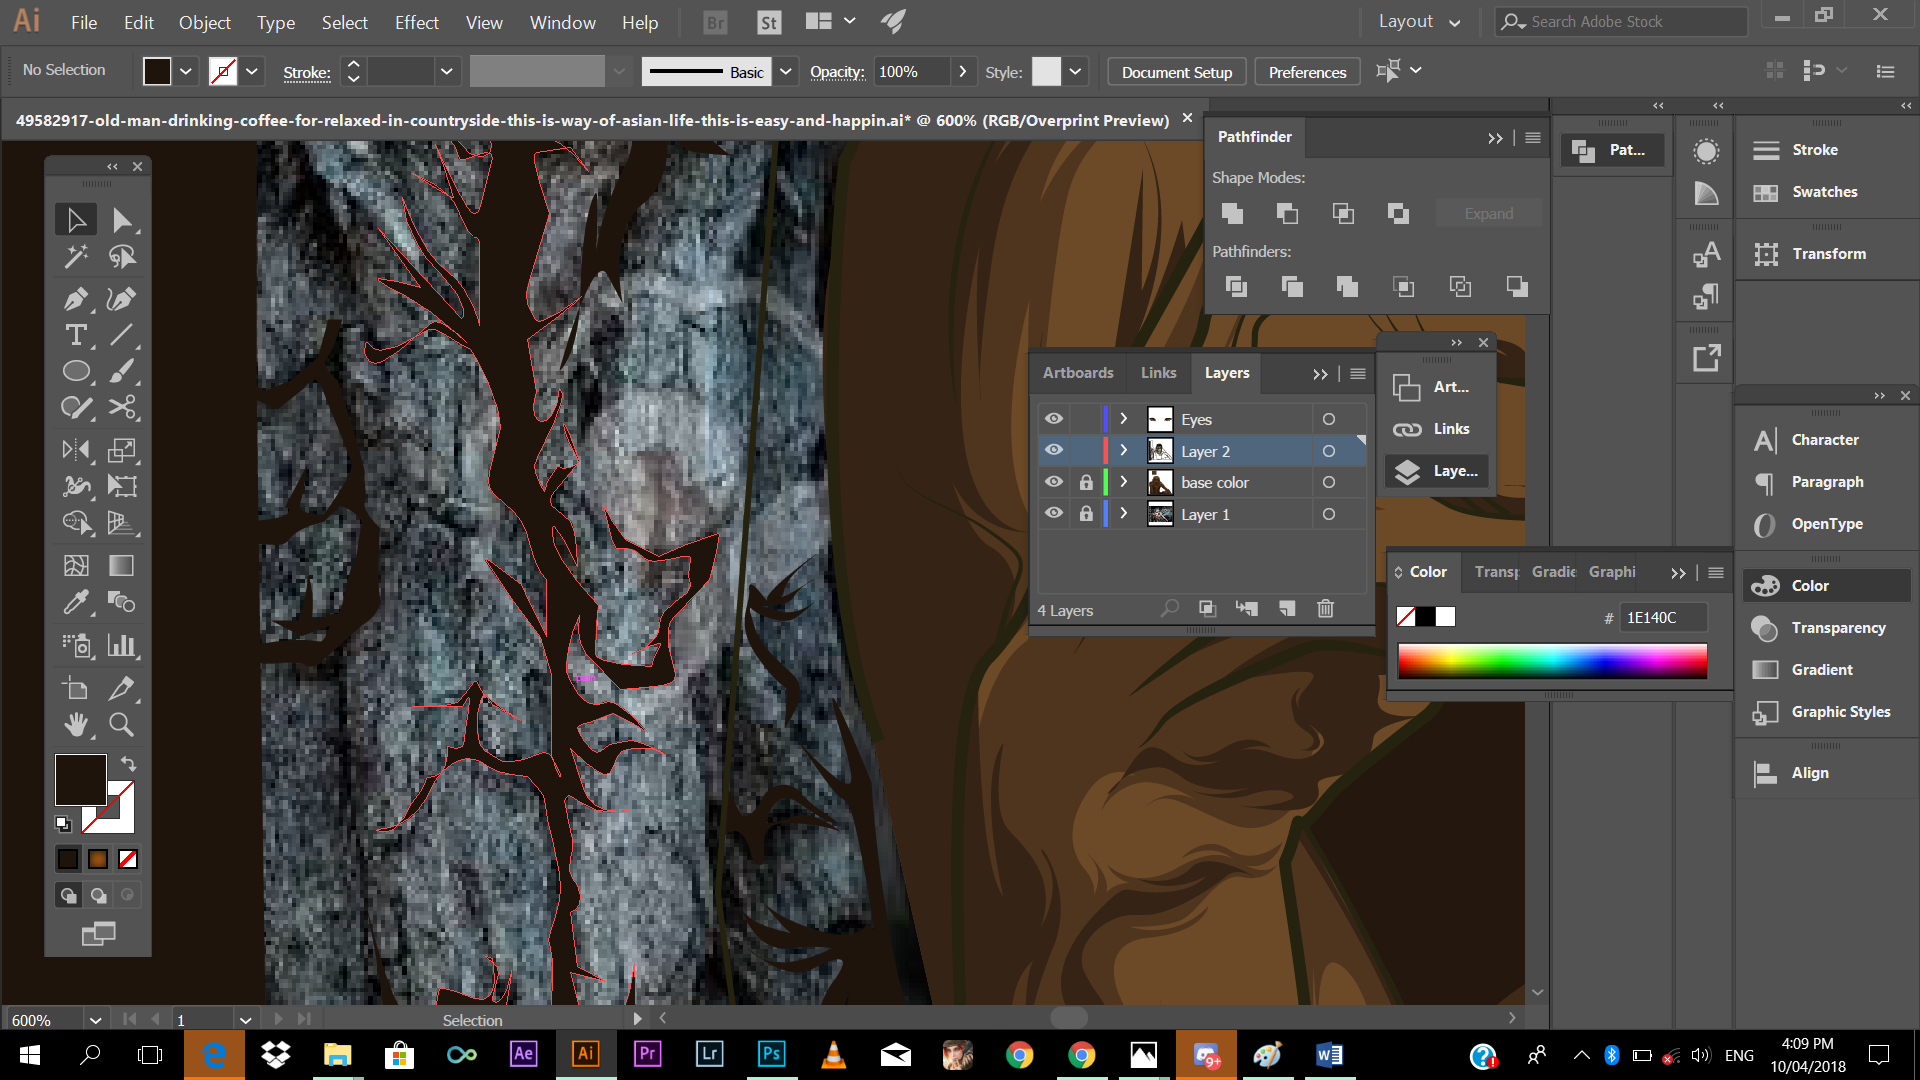The height and width of the screenshot is (1080, 1920).
Task: Click the target circle for Layer 2
Action: click(x=1329, y=451)
